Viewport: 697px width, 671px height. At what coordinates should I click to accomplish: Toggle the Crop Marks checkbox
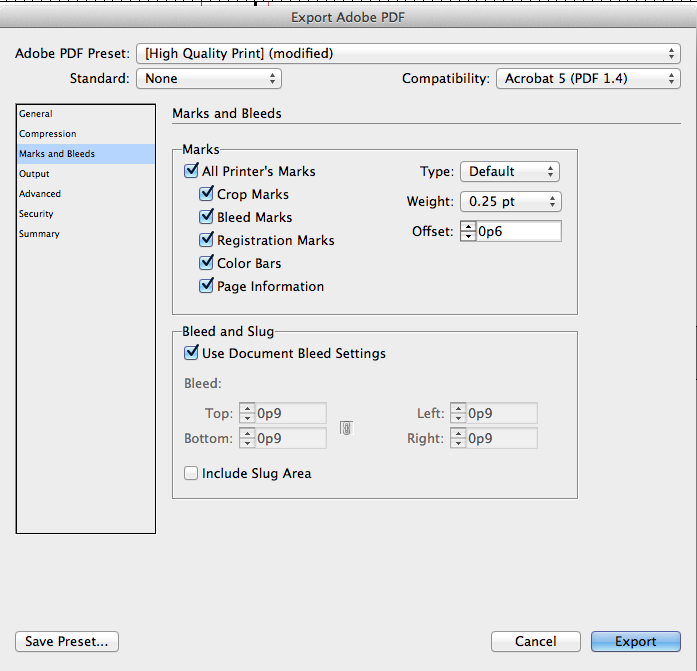point(206,194)
